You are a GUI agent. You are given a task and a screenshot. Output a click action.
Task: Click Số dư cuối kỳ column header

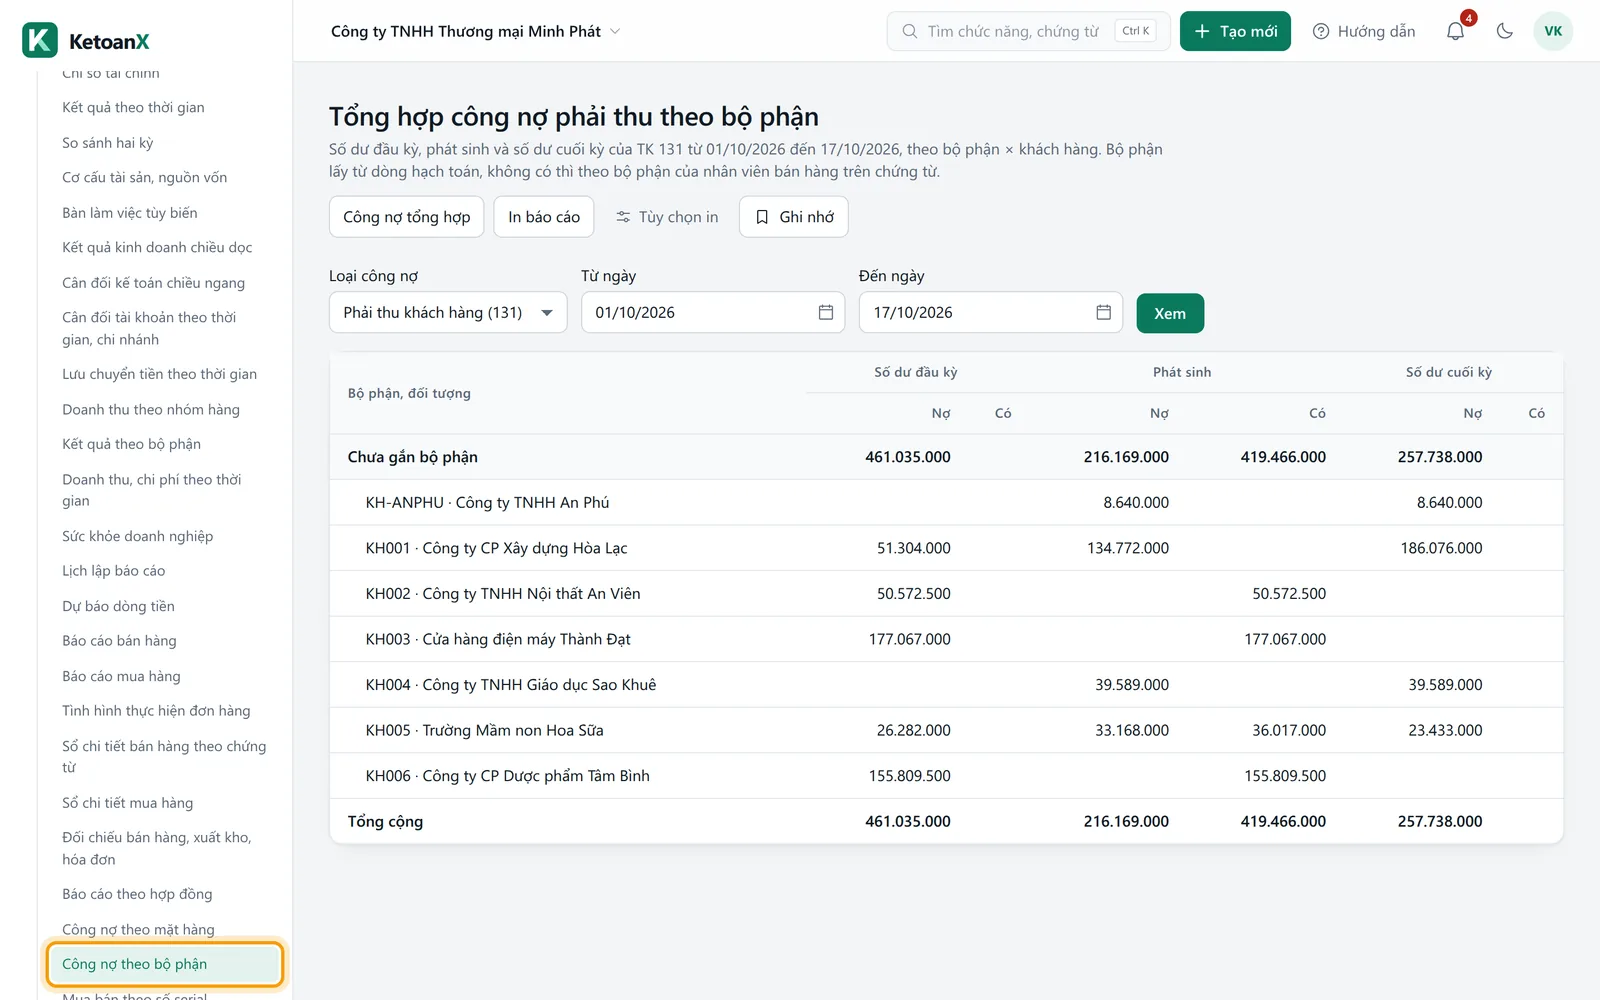pyautogui.click(x=1448, y=372)
